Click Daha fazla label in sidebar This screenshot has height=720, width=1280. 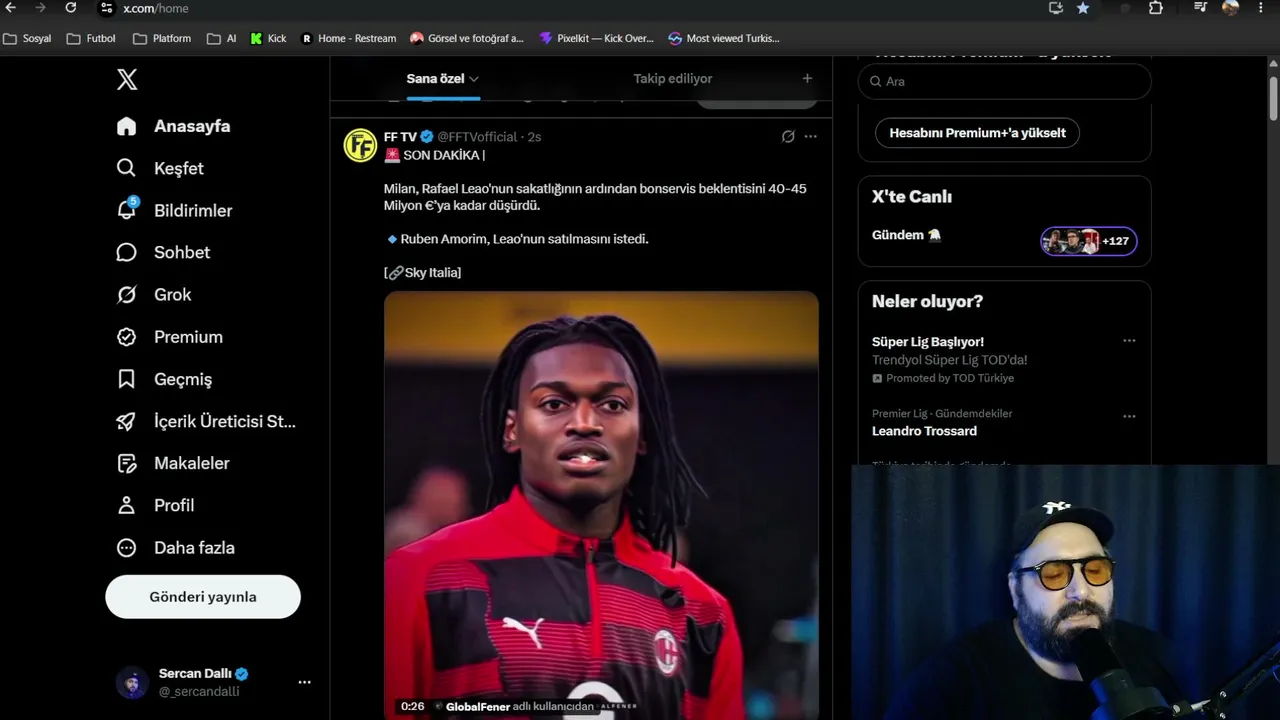(194, 548)
